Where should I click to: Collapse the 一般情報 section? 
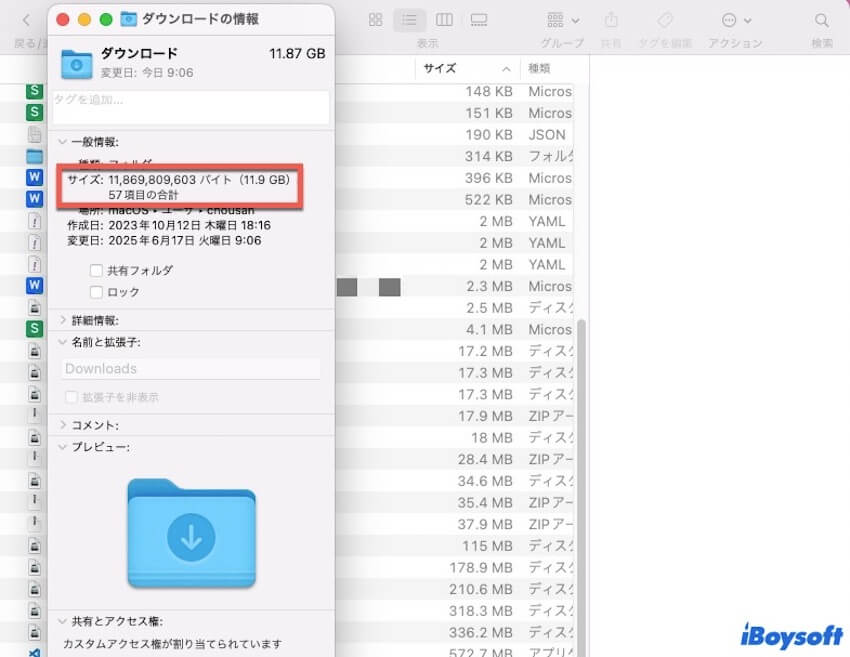pos(64,142)
